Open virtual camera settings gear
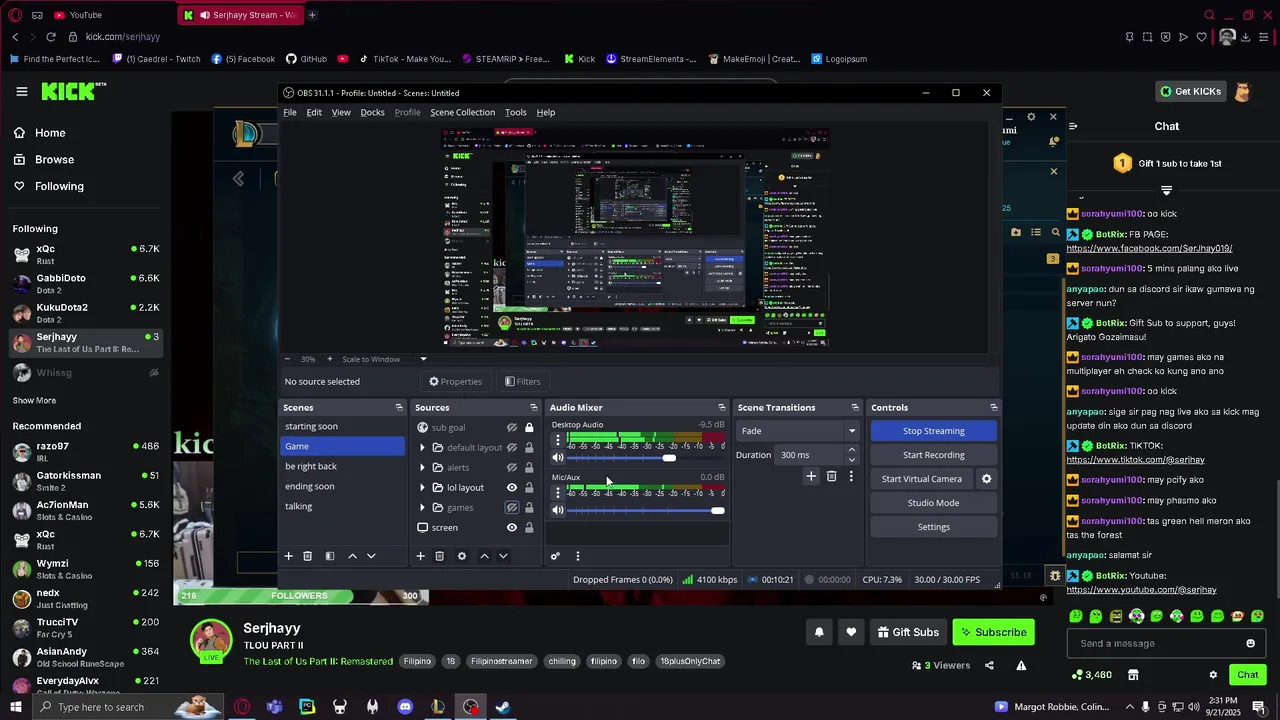 coord(986,479)
